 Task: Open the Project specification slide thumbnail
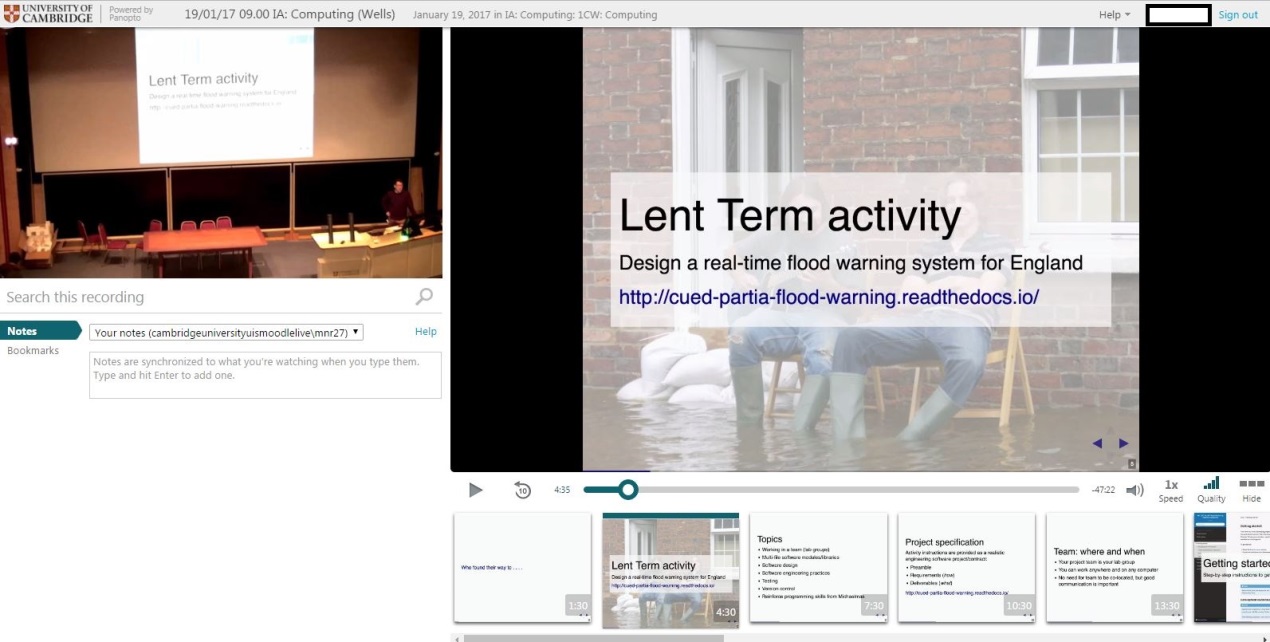tap(966, 568)
